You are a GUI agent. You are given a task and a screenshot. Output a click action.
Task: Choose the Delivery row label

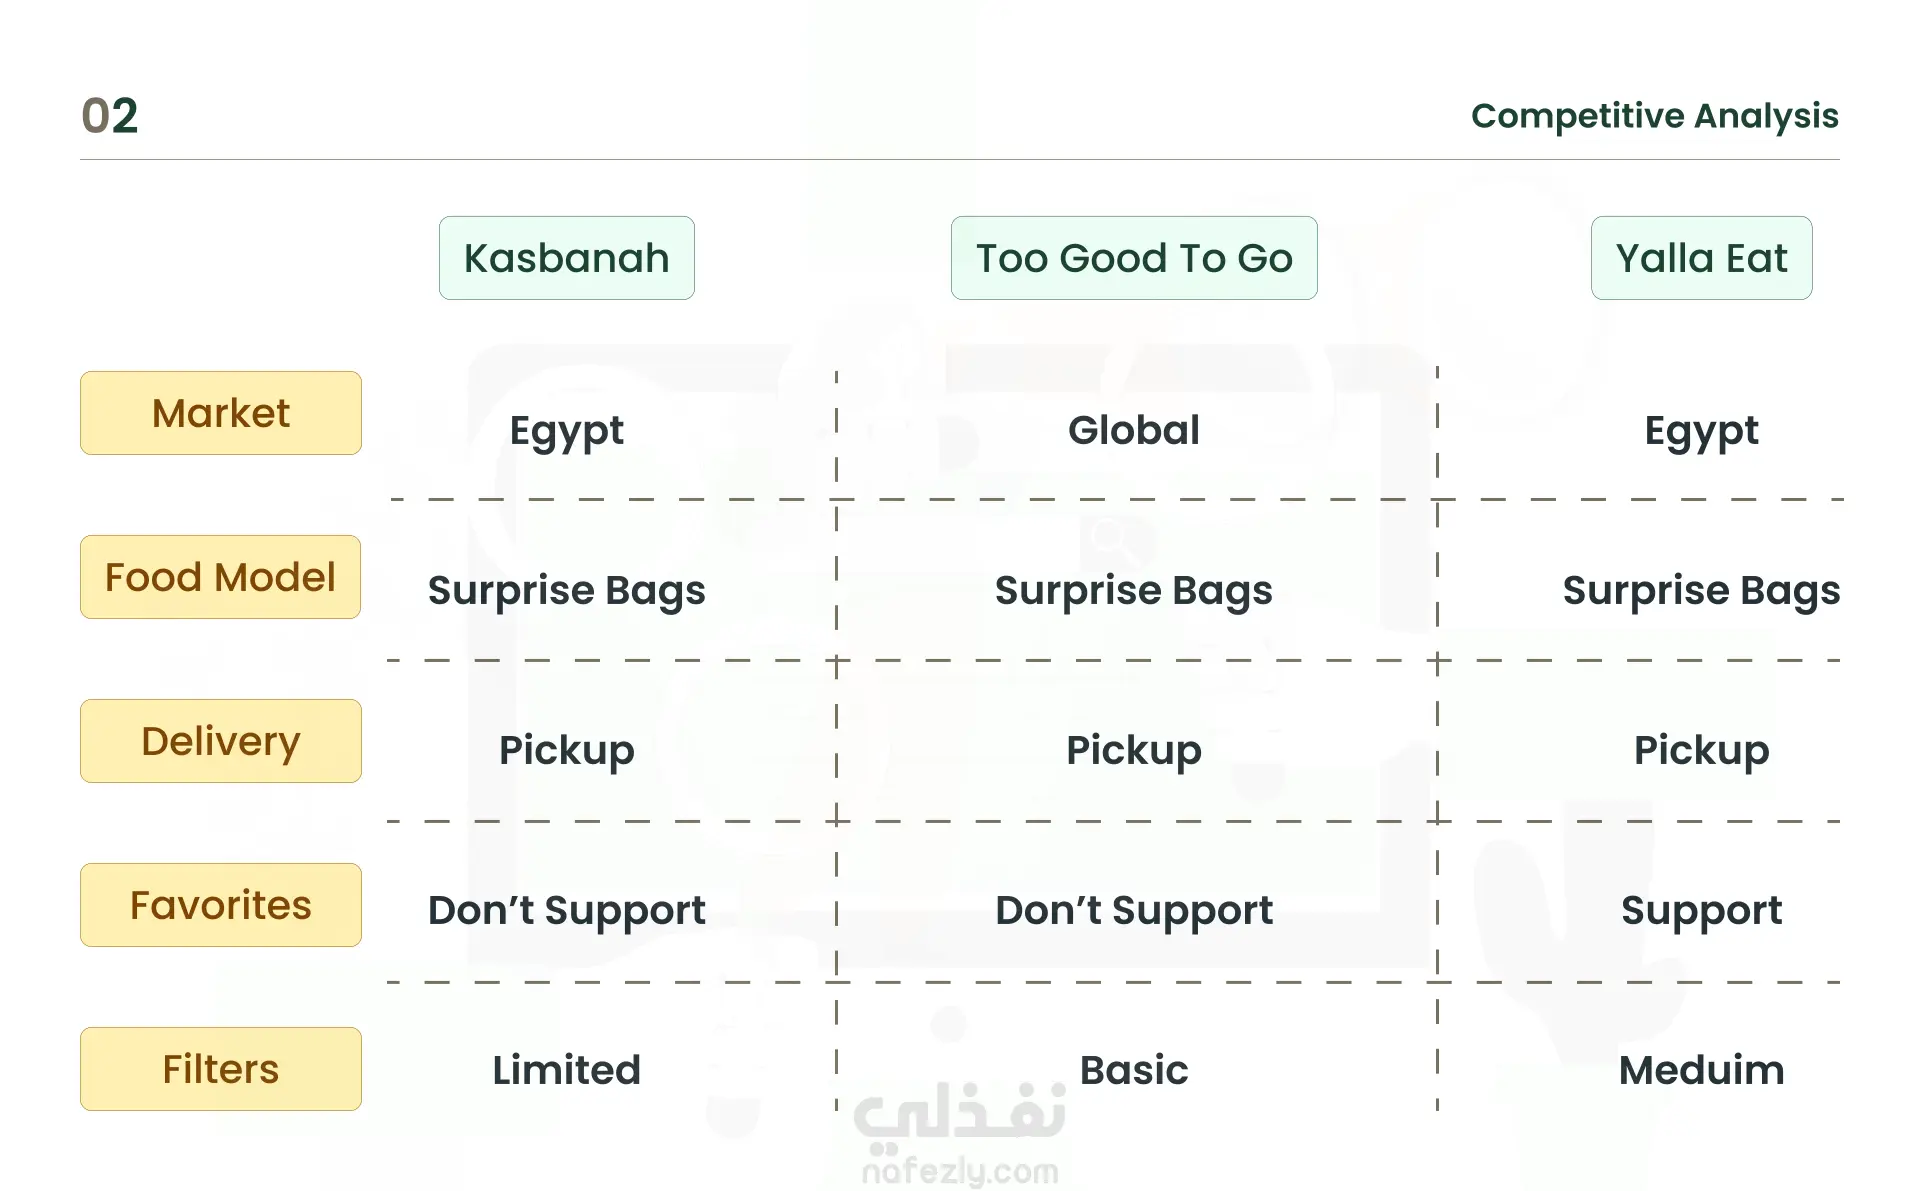click(221, 741)
